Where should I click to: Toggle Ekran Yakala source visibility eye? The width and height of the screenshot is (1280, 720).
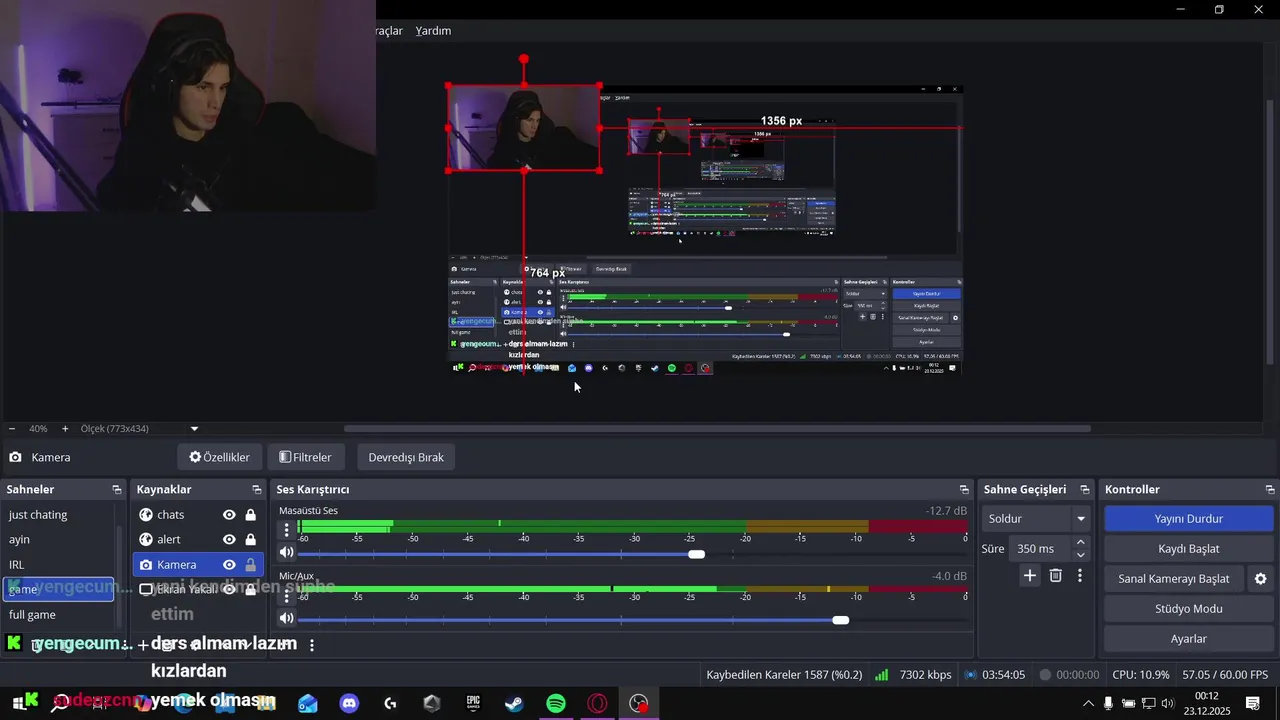229,590
